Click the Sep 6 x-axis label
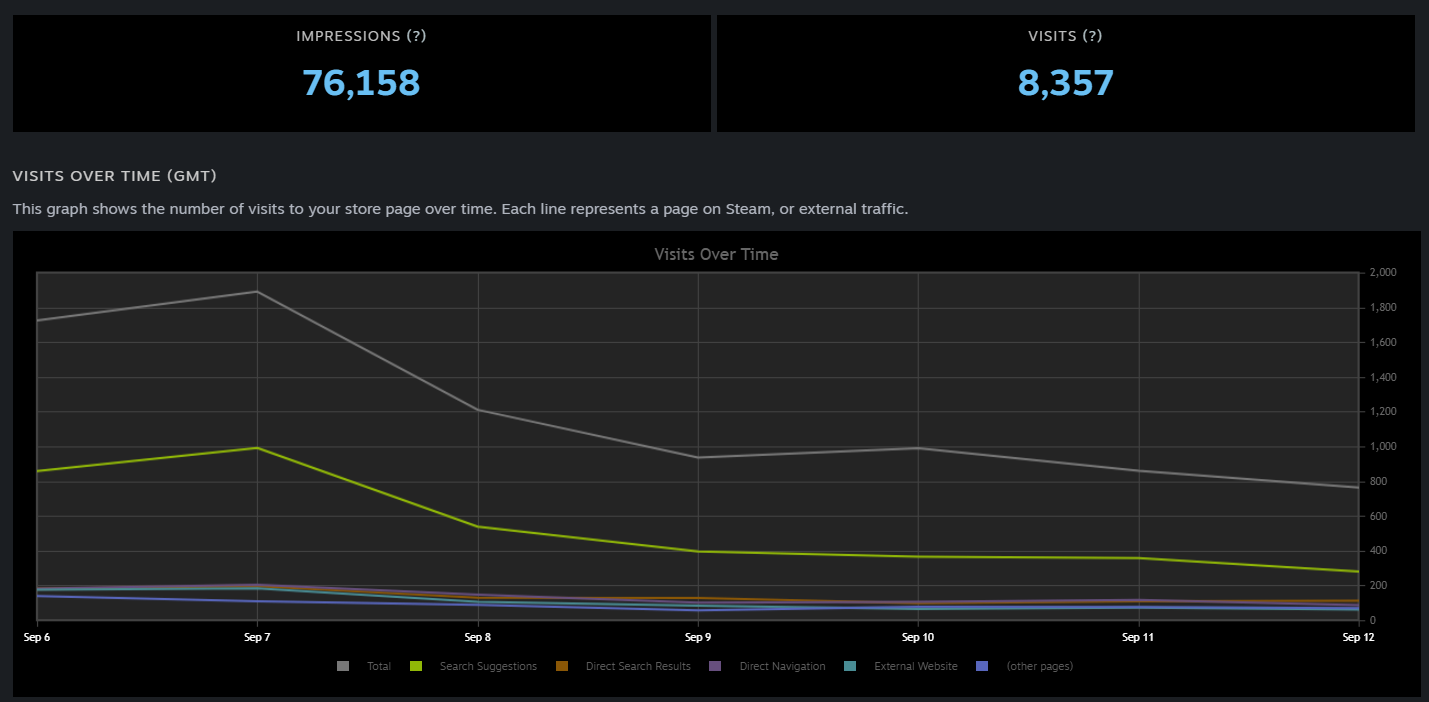This screenshot has height=702, width=1429. [37, 636]
